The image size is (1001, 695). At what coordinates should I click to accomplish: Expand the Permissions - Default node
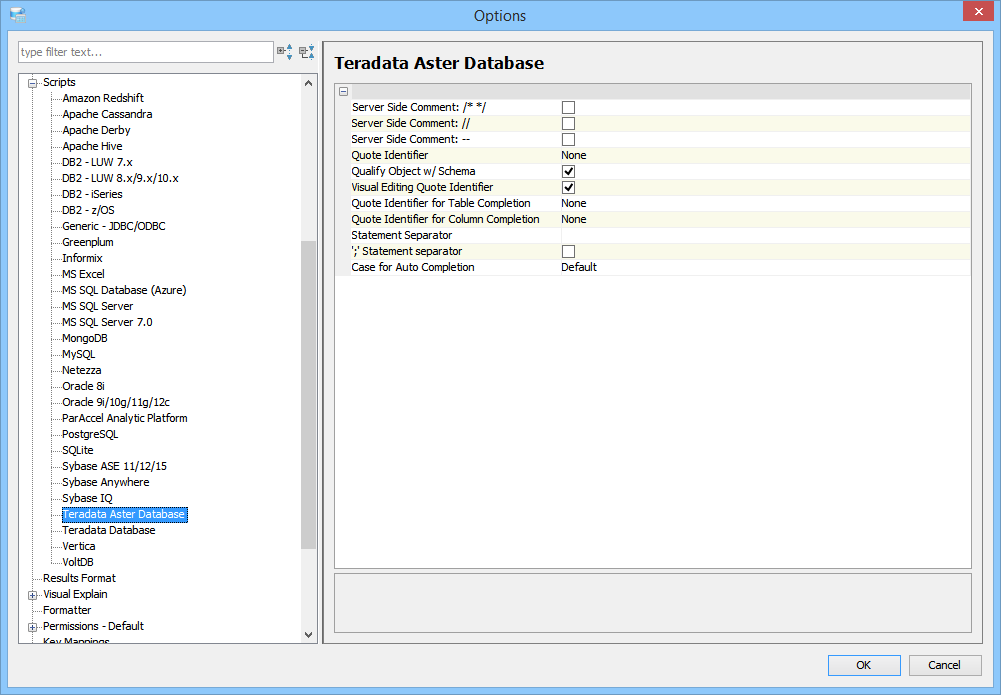point(33,627)
